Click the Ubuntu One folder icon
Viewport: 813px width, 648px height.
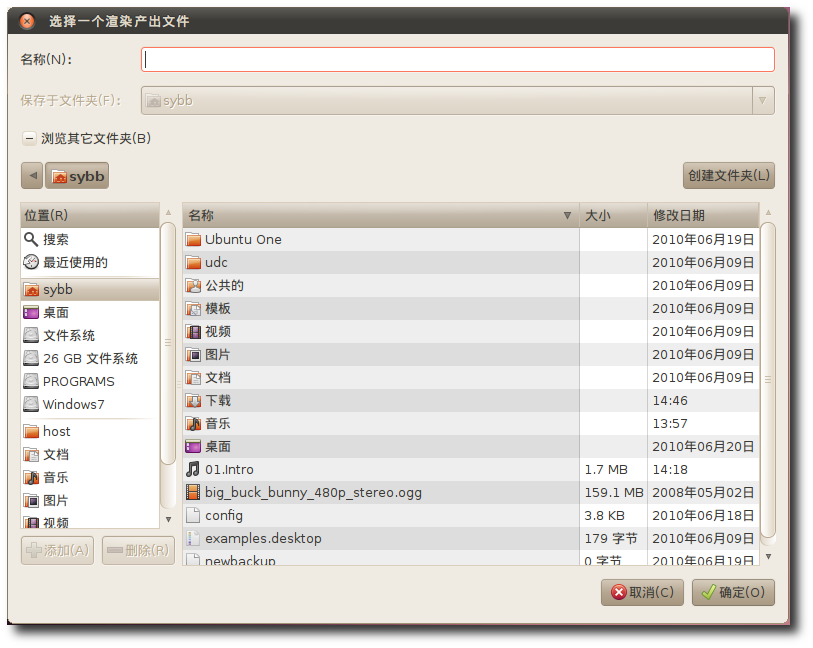[193, 240]
